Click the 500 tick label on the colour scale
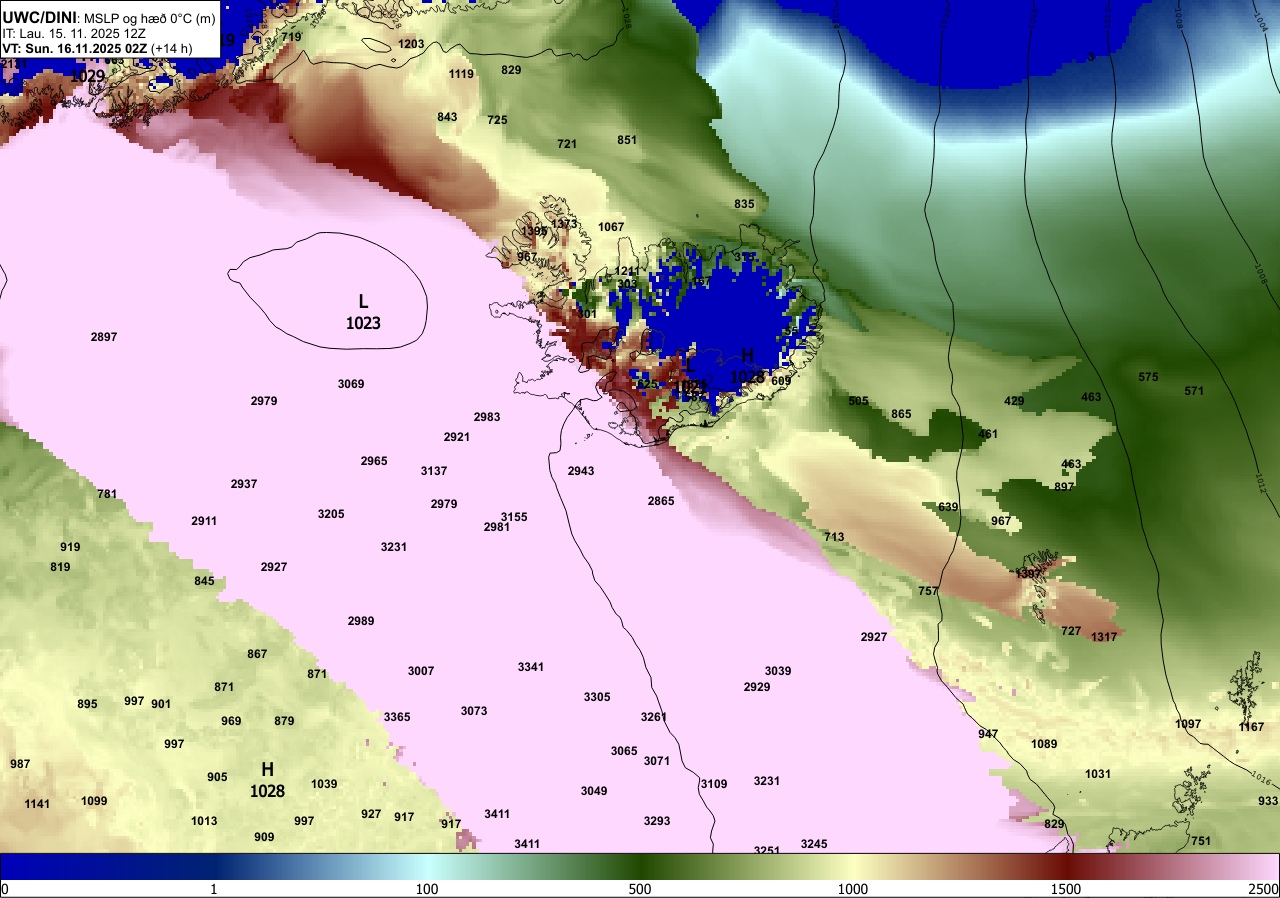1280x898 pixels. coord(640,889)
